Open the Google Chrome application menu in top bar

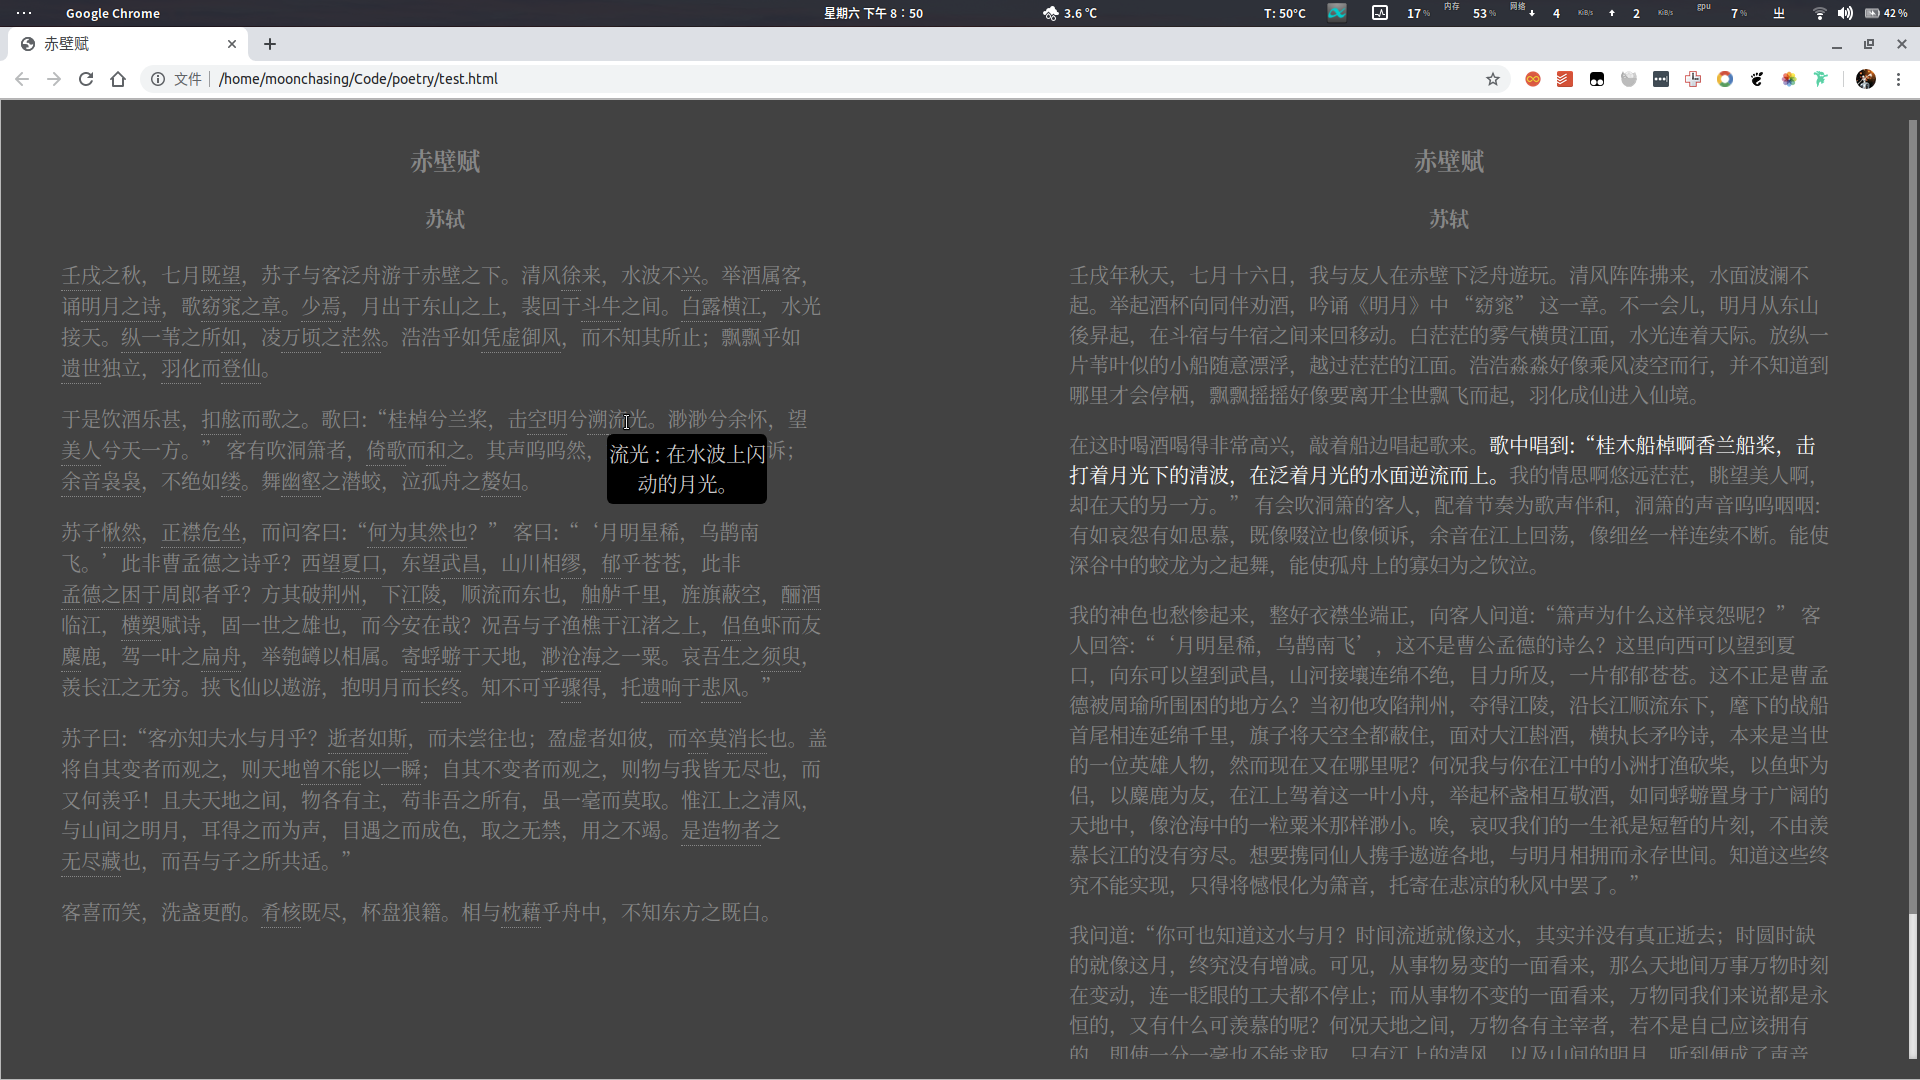[x=112, y=13]
